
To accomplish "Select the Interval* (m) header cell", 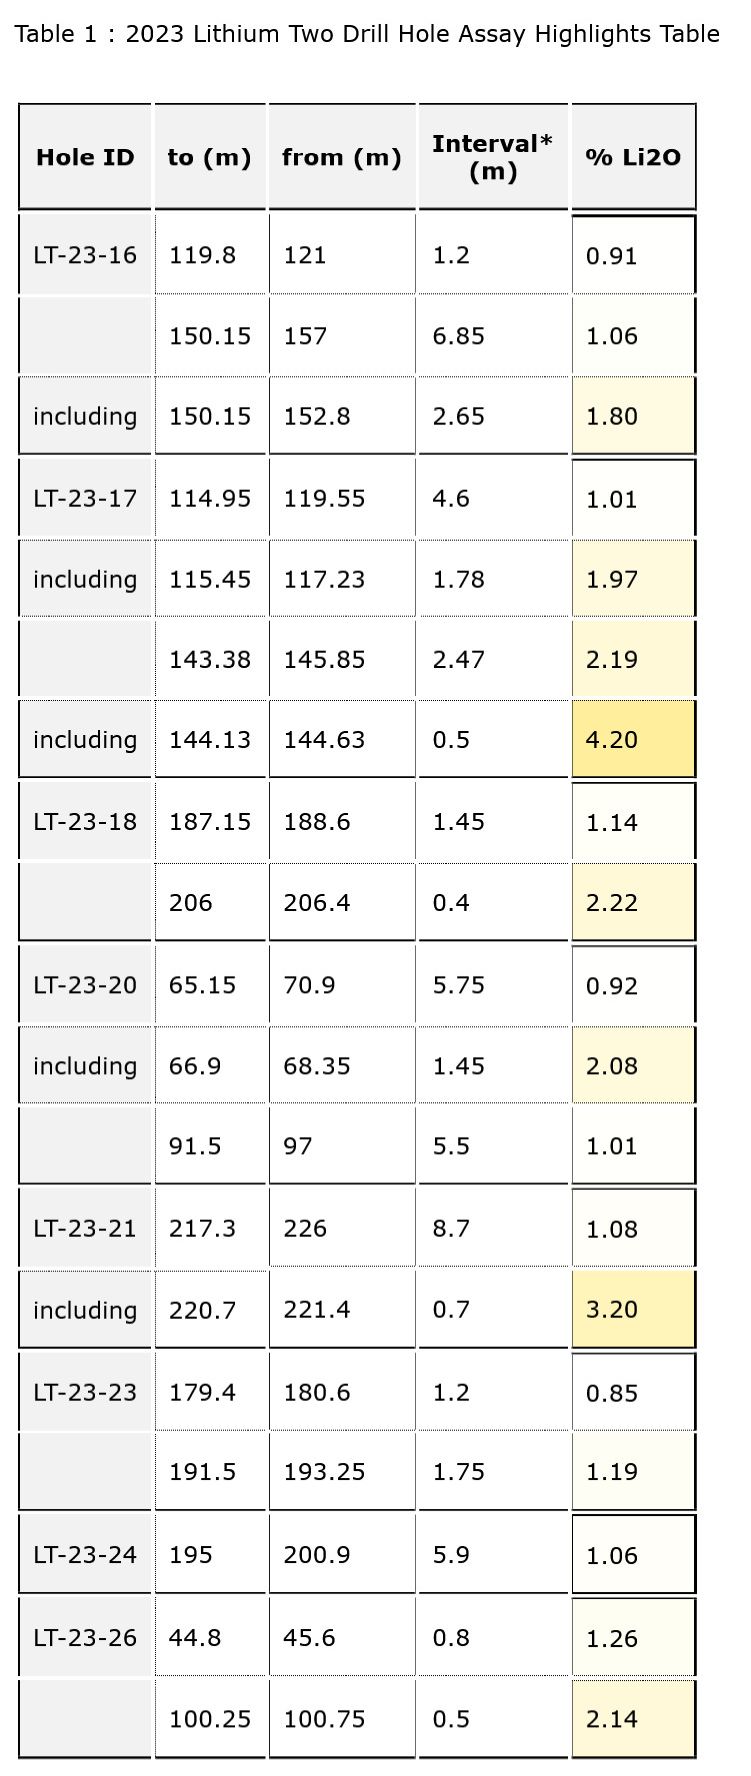I will (492, 157).
